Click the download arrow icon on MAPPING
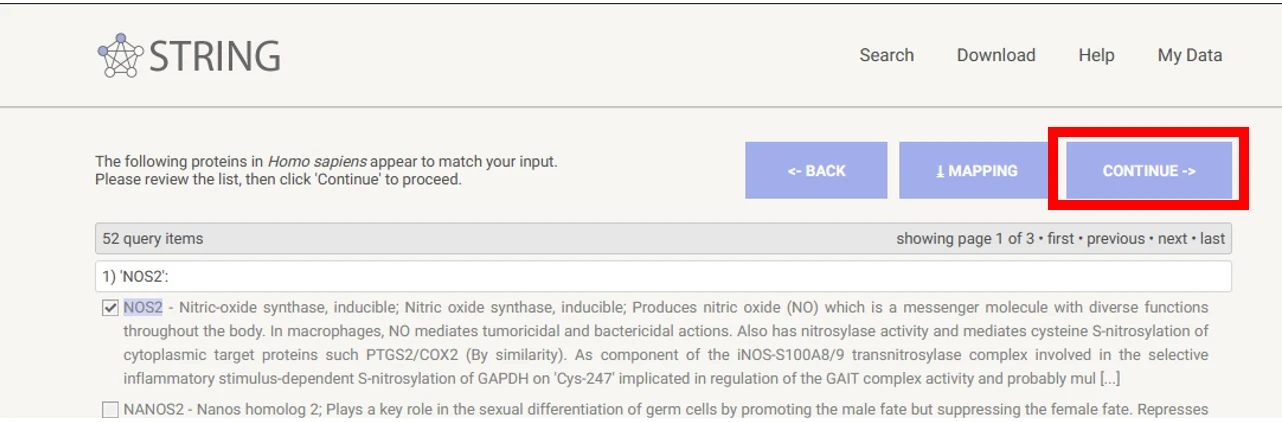 [x=940, y=171]
